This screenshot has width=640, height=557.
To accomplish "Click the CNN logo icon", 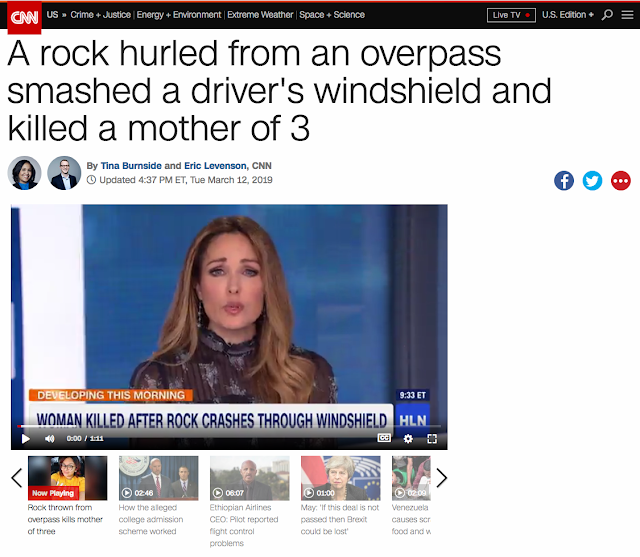I will (24, 18).
